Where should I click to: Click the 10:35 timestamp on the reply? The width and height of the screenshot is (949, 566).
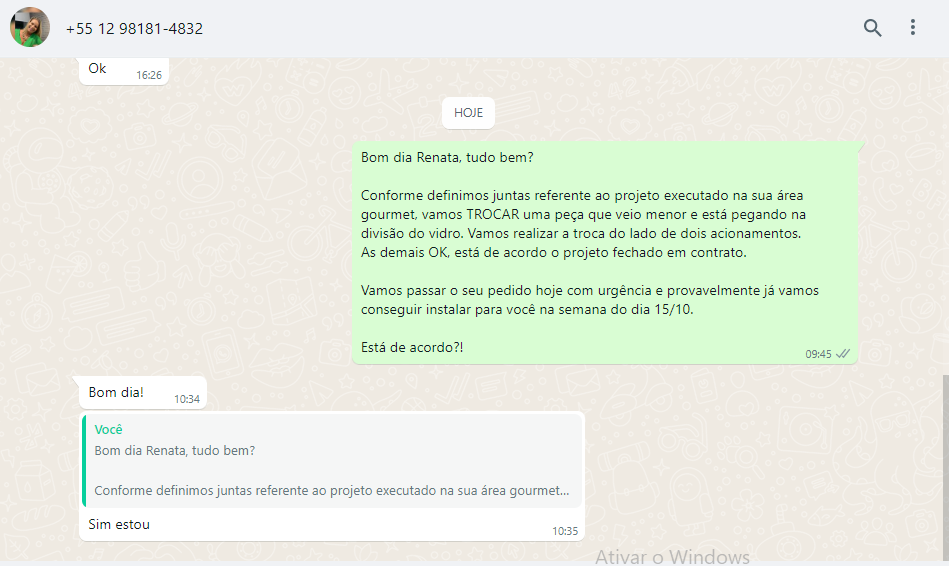click(x=565, y=531)
